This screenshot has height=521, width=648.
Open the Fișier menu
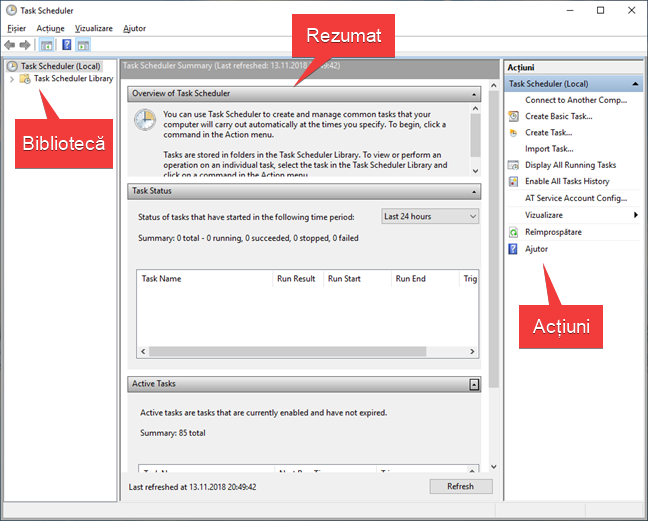17,29
